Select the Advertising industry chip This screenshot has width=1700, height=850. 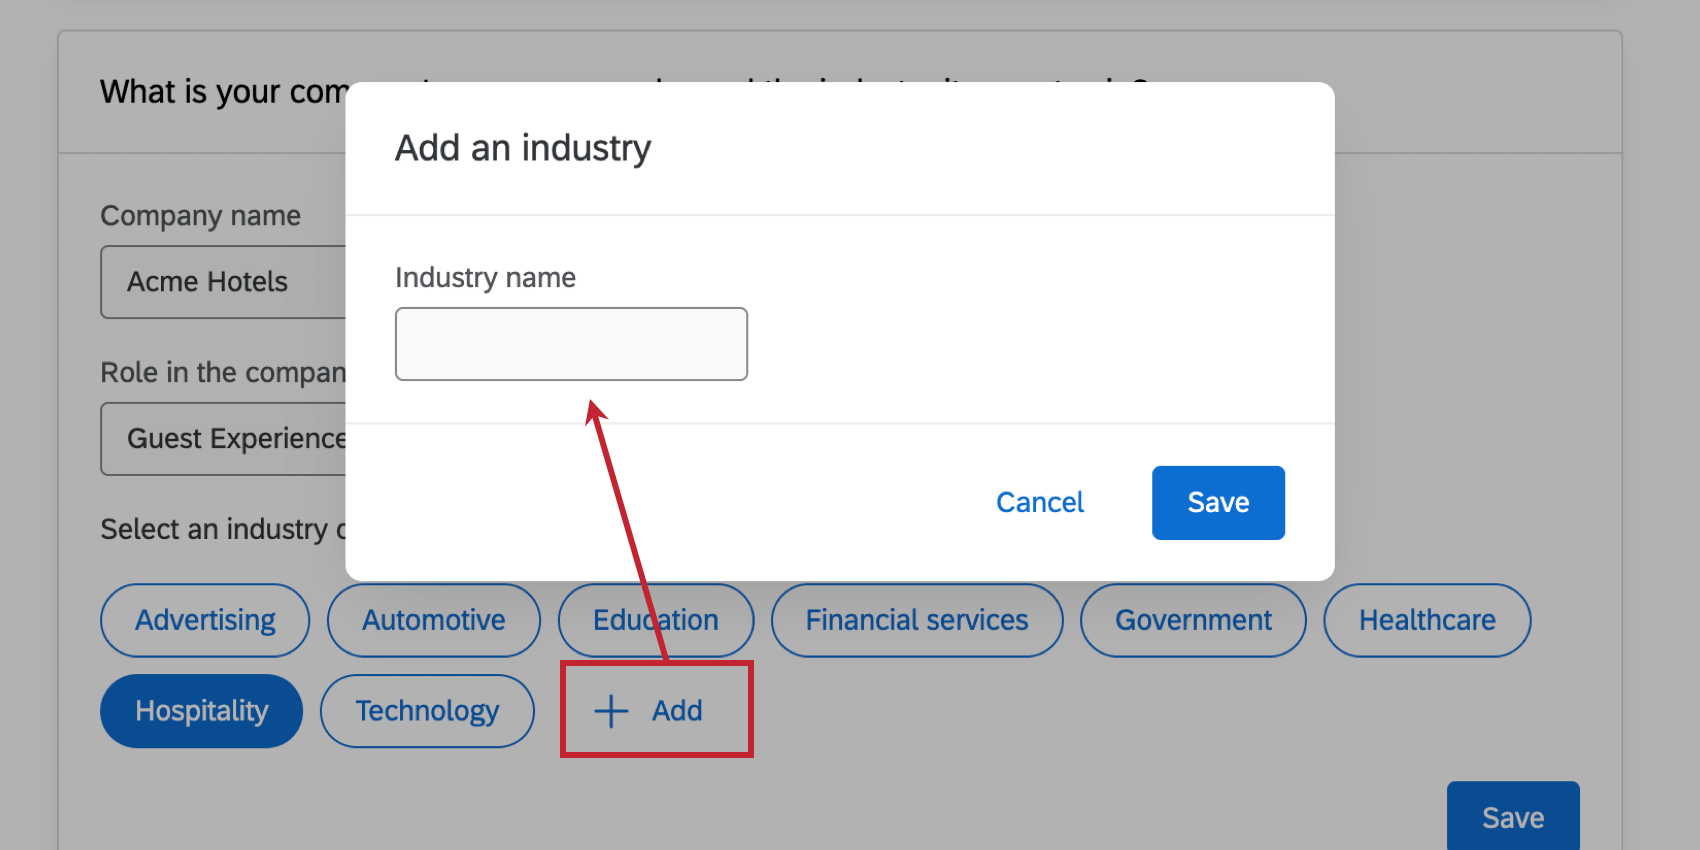tap(204, 620)
